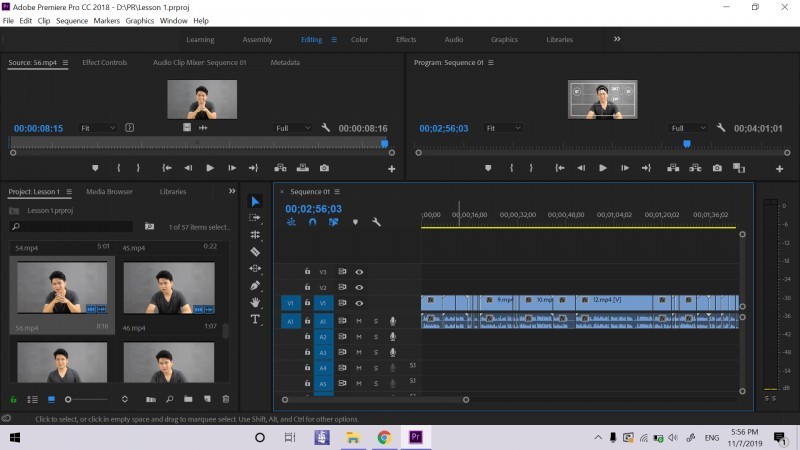800x450 pixels.
Task: Open Program monitor Full resolution dropdown
Action: pyautogui.click(x=688, y=128)
